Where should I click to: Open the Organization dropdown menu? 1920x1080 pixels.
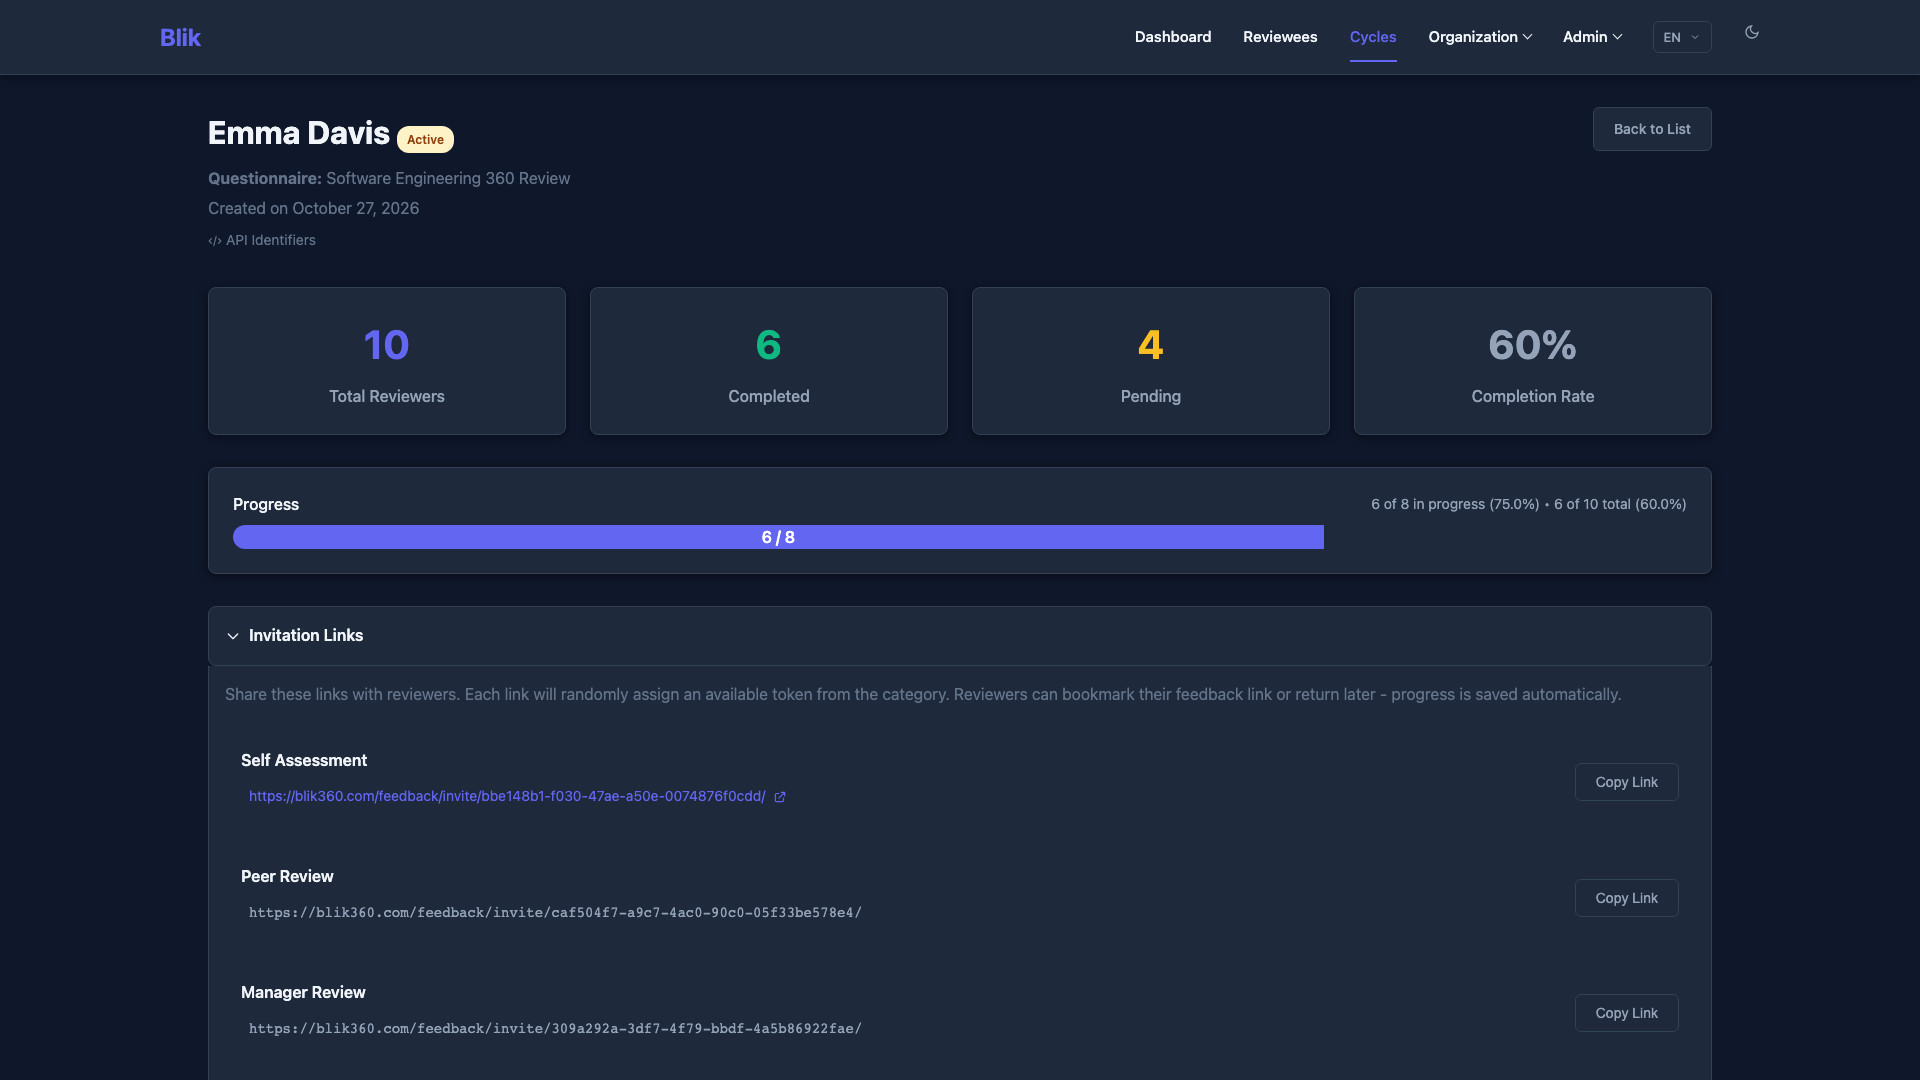1480,37
